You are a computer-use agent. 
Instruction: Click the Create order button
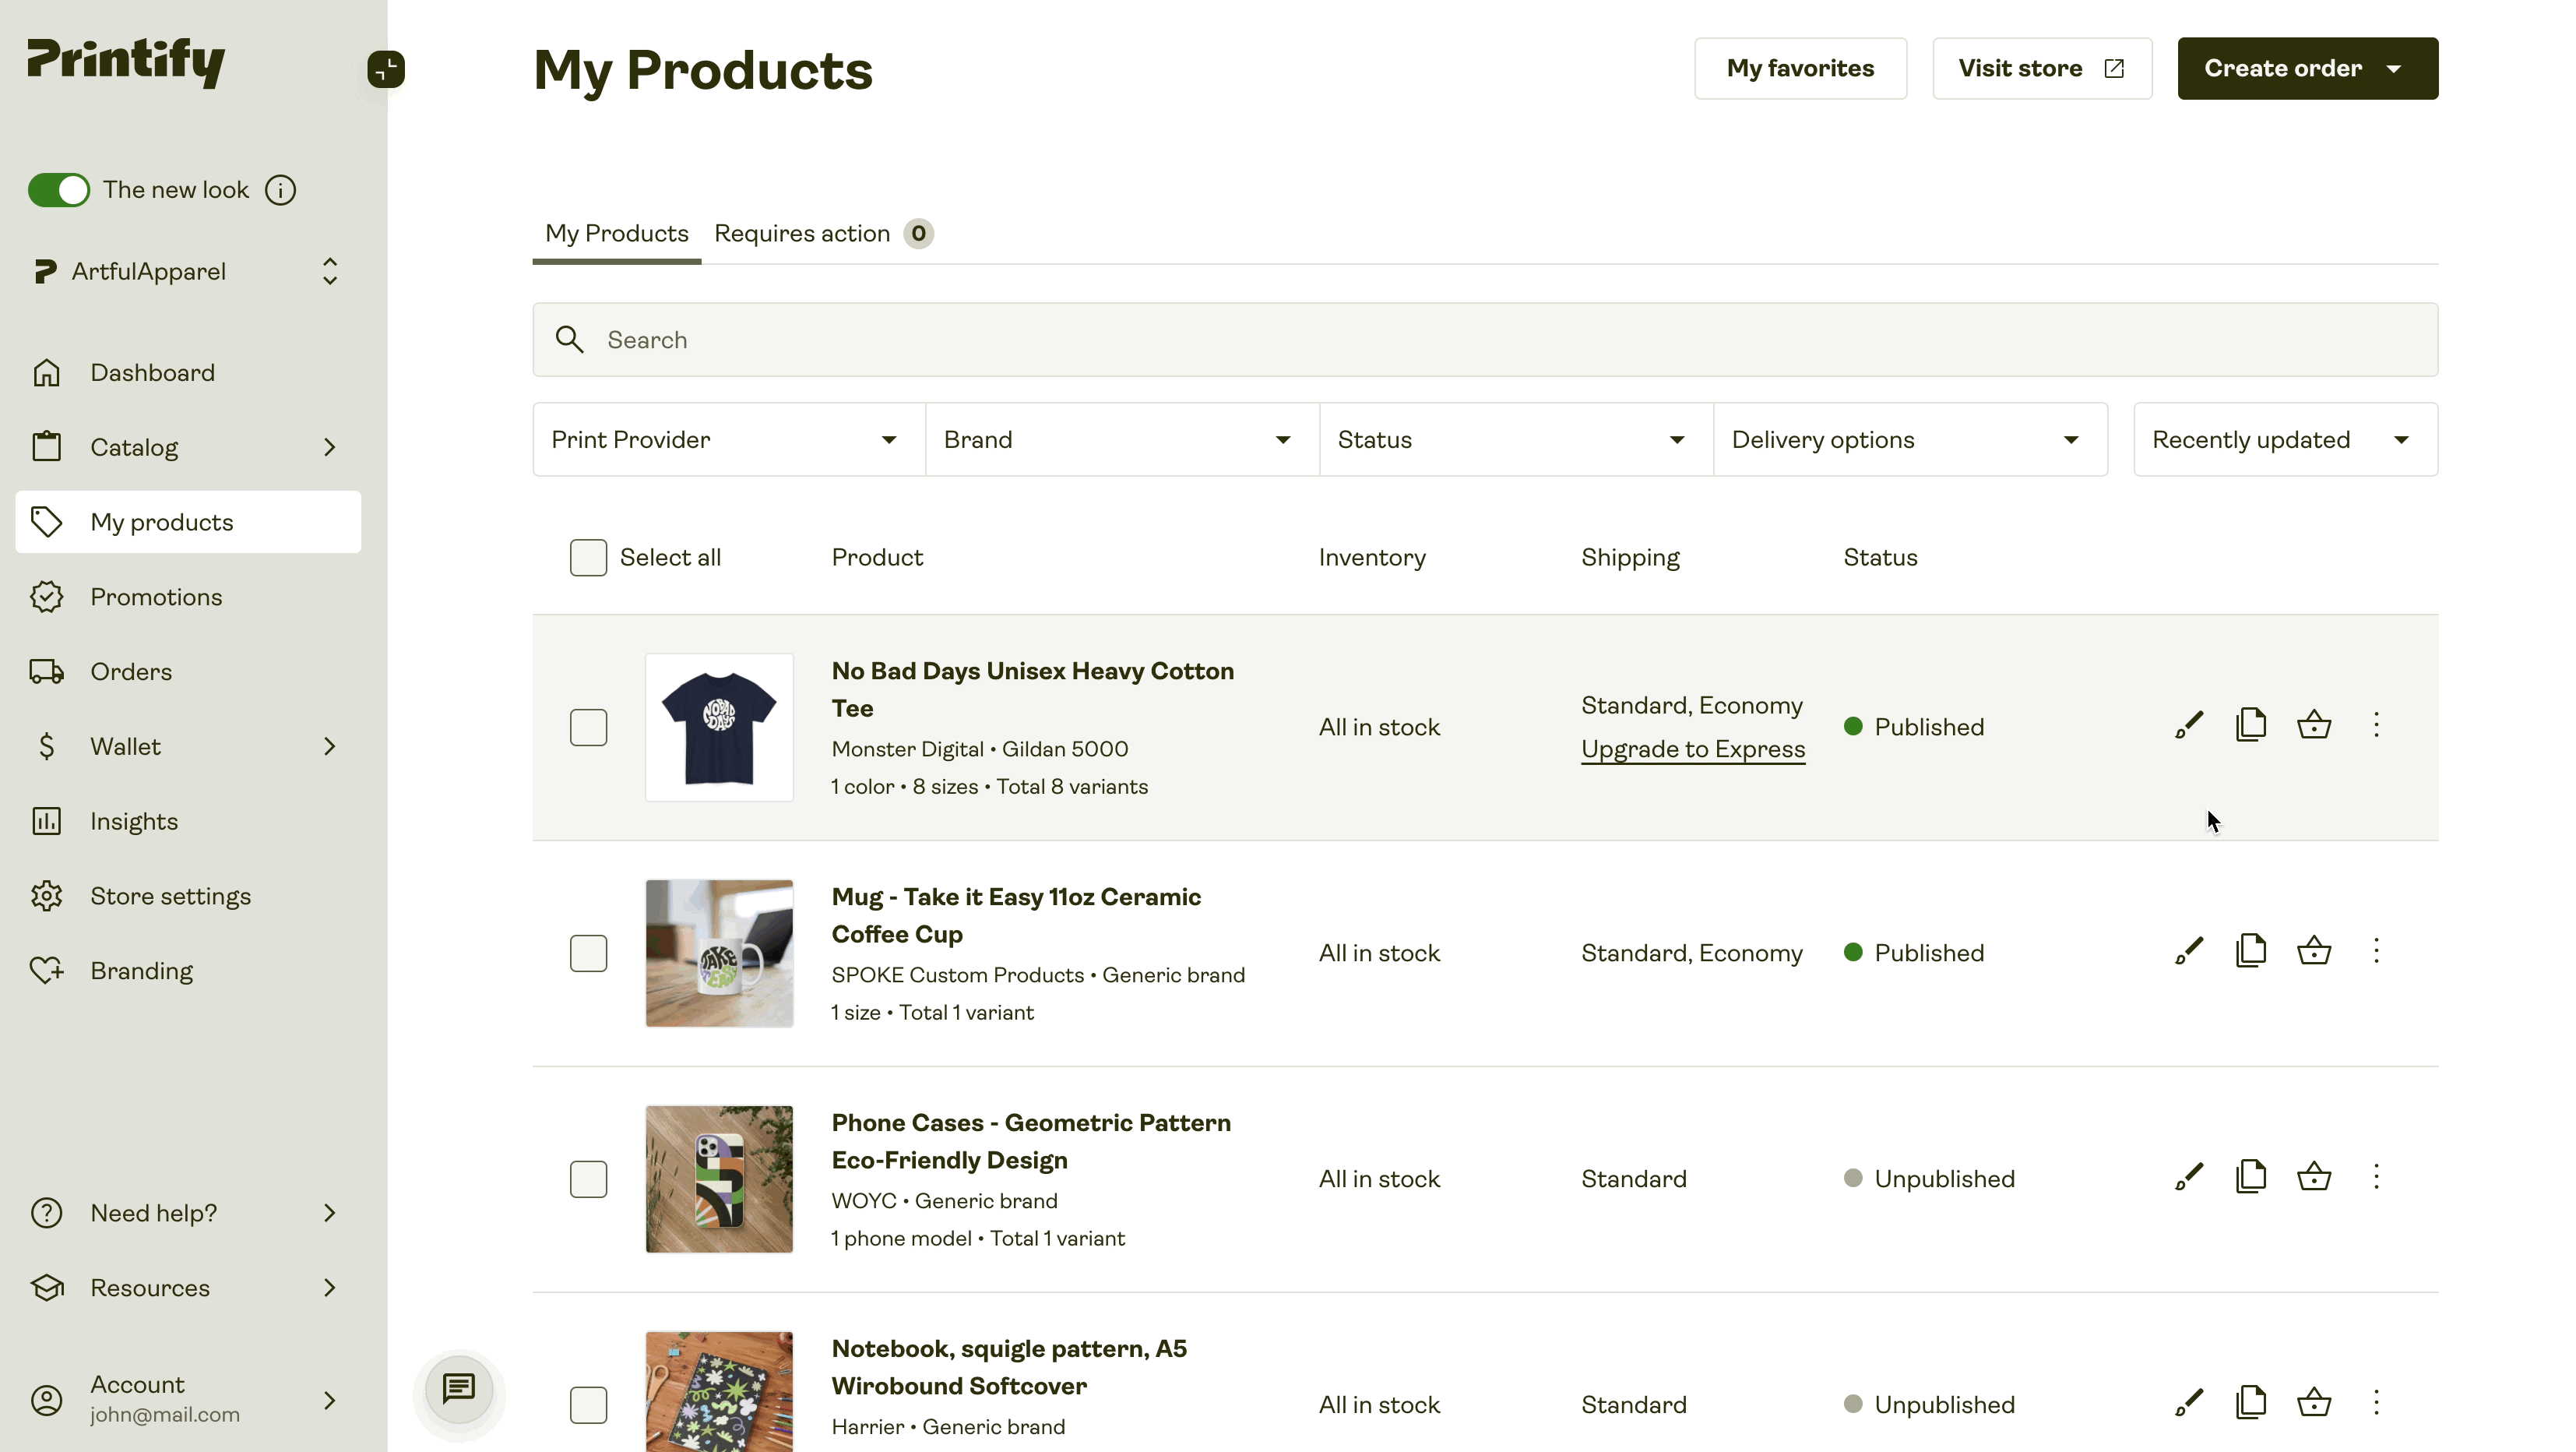[x=2307, y=69]
